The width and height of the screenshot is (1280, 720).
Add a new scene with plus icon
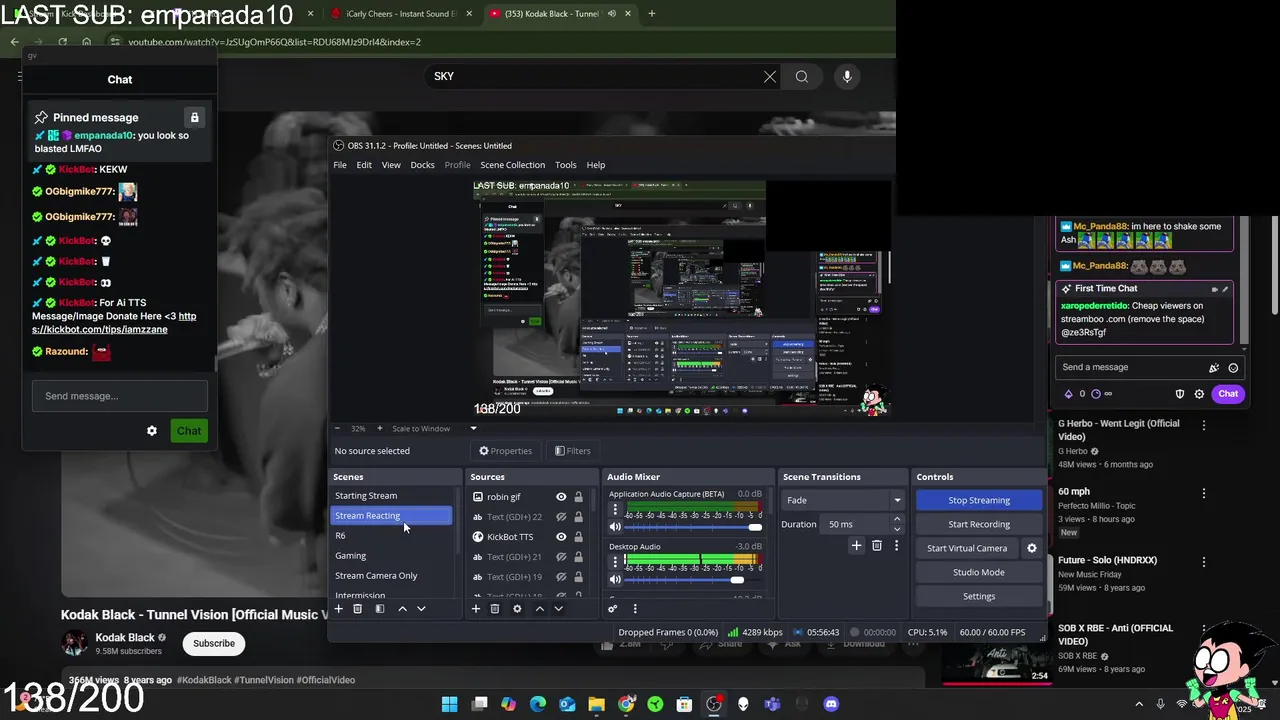(x=338, y=608)
